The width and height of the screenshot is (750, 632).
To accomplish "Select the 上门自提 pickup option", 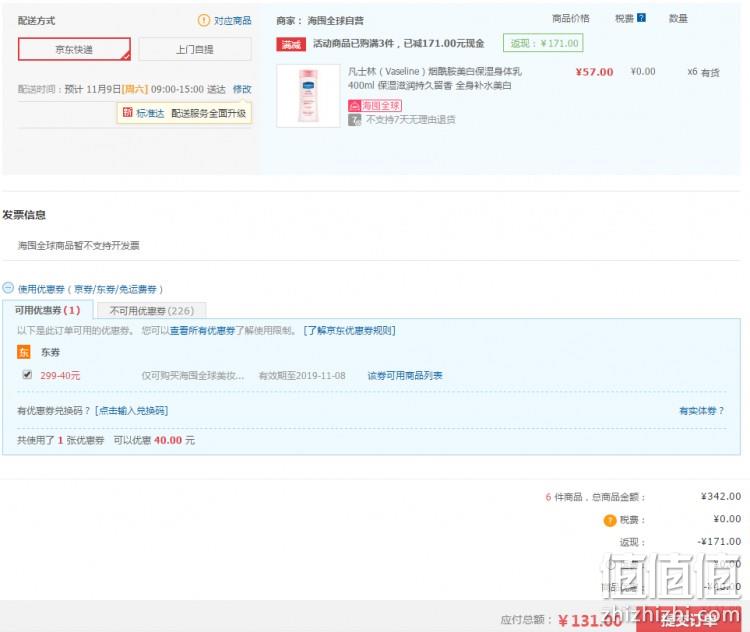I will click(195, 49).
